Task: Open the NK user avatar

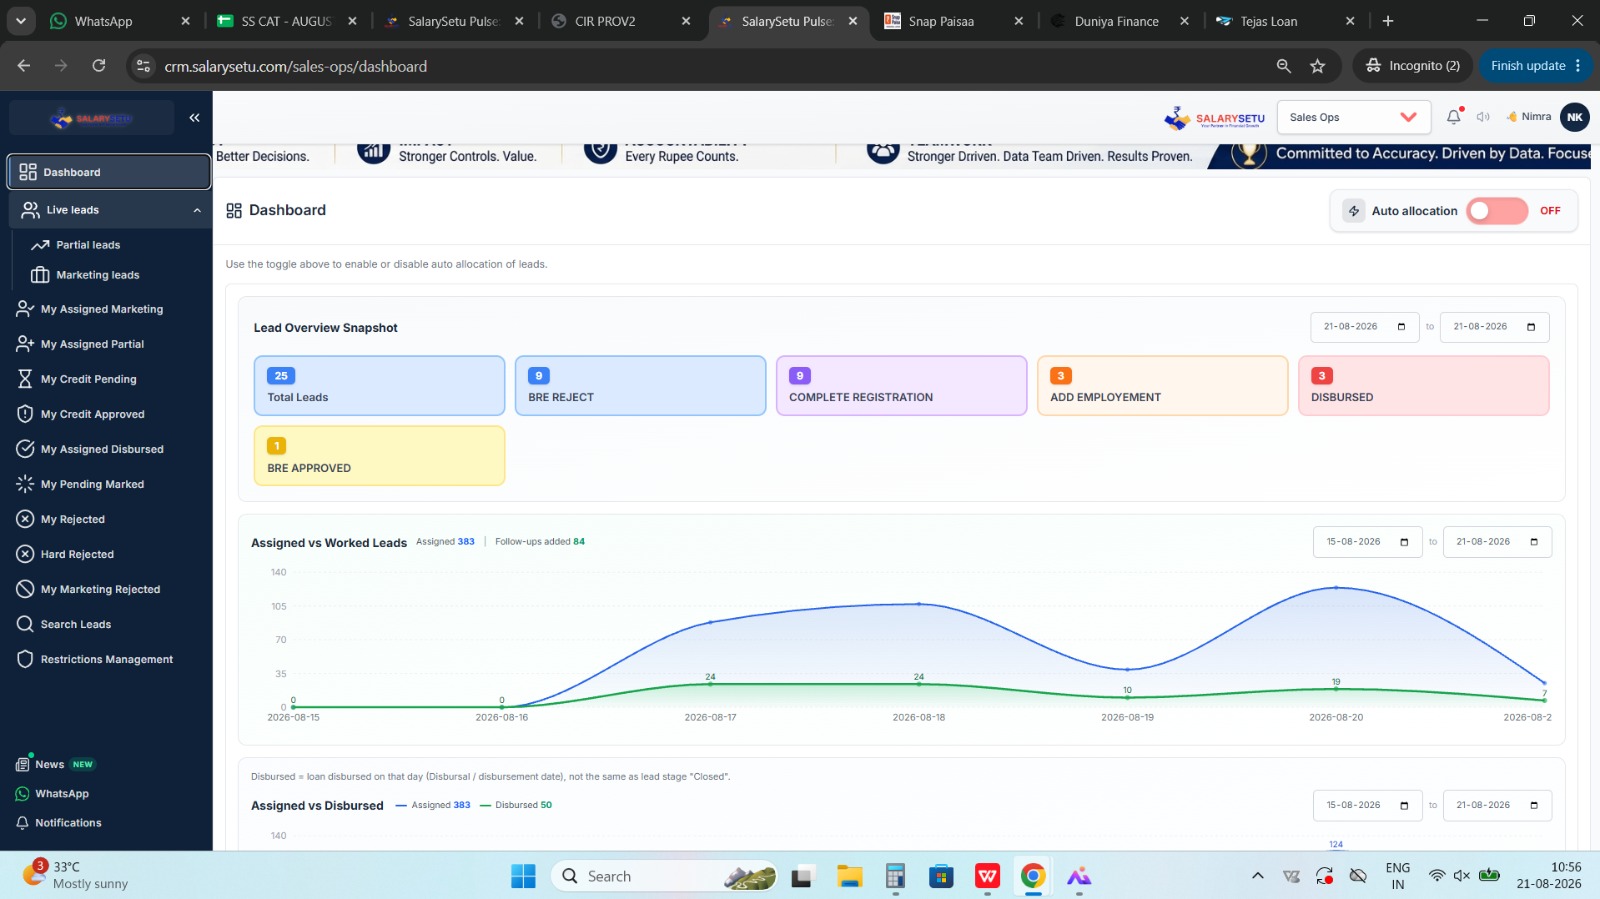Action: 1575,117
